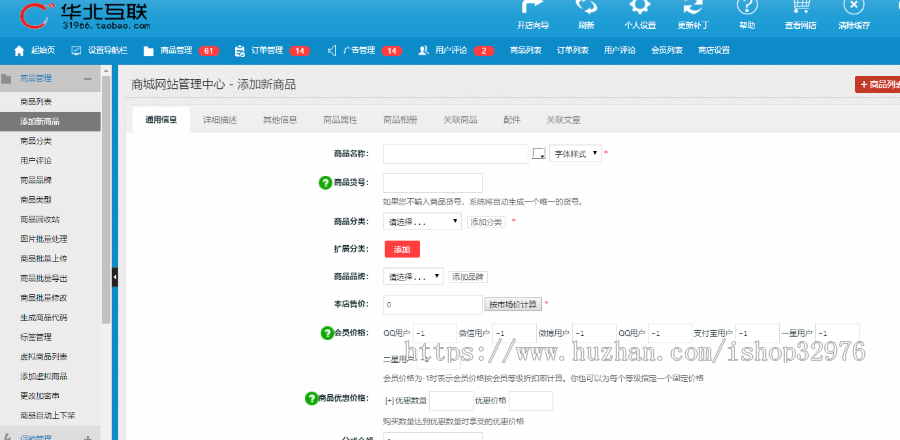This screenshot has width=900, height=440.
Task: Focus the 商品名称 input field
Action: [x=455, y=154]
